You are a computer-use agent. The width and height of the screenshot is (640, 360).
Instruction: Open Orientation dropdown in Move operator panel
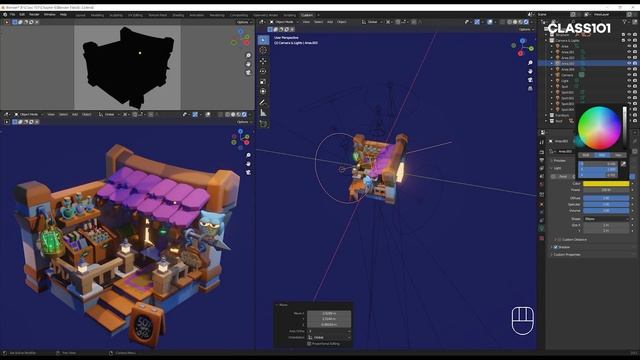pos(329,338)
